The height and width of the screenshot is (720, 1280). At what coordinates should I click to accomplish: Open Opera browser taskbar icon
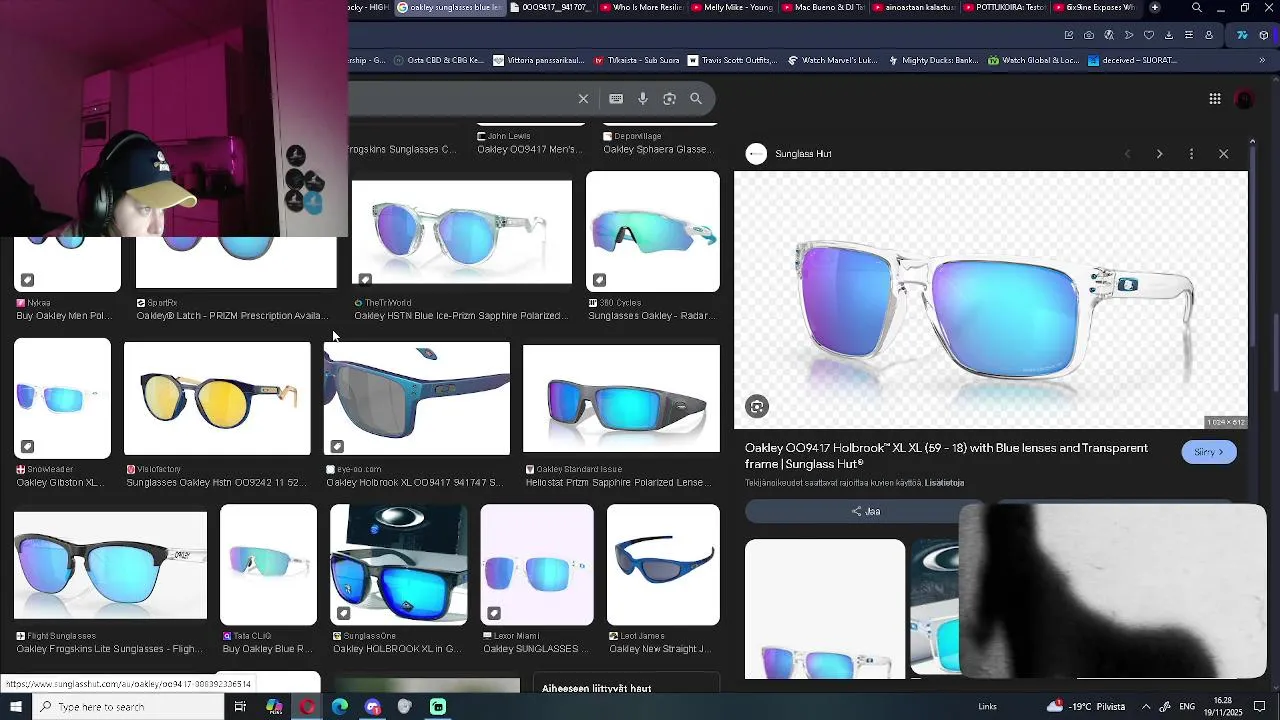pyautogui.click(x=307, y=707)
